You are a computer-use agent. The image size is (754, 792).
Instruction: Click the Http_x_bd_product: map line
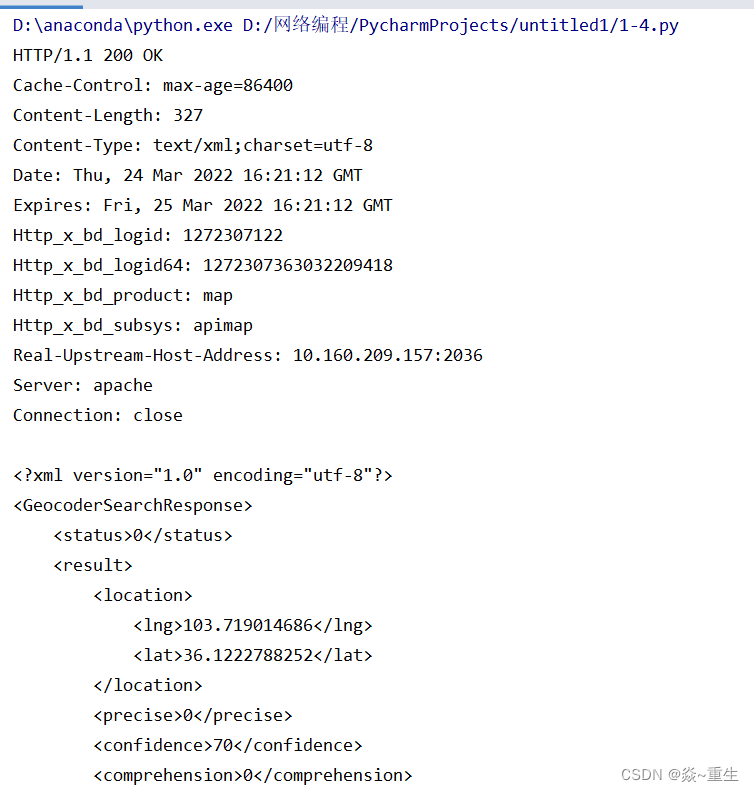pos(123,295)
